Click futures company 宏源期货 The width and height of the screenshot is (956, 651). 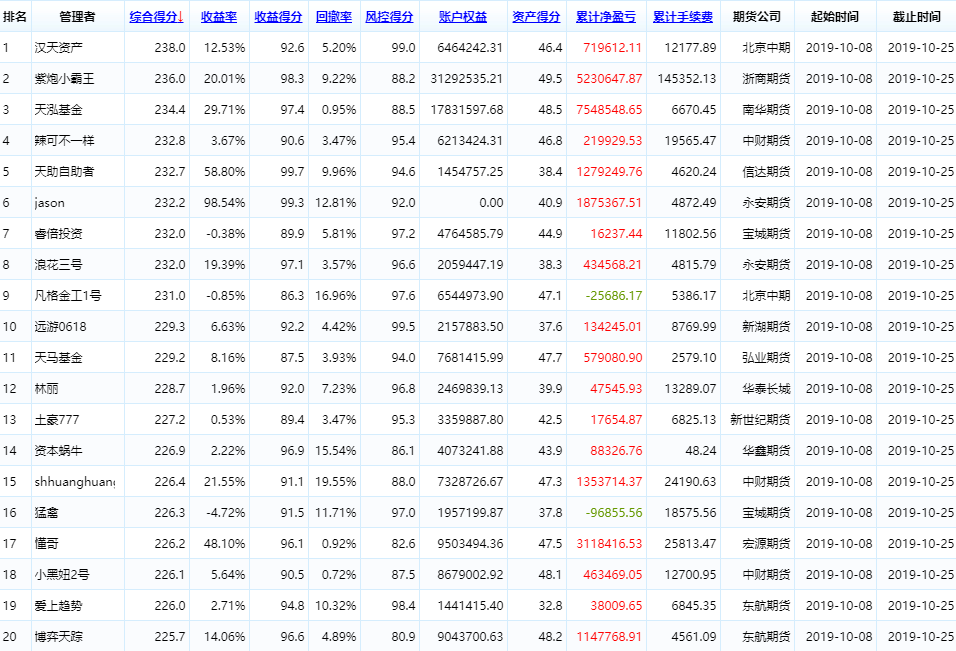(766, 544)
